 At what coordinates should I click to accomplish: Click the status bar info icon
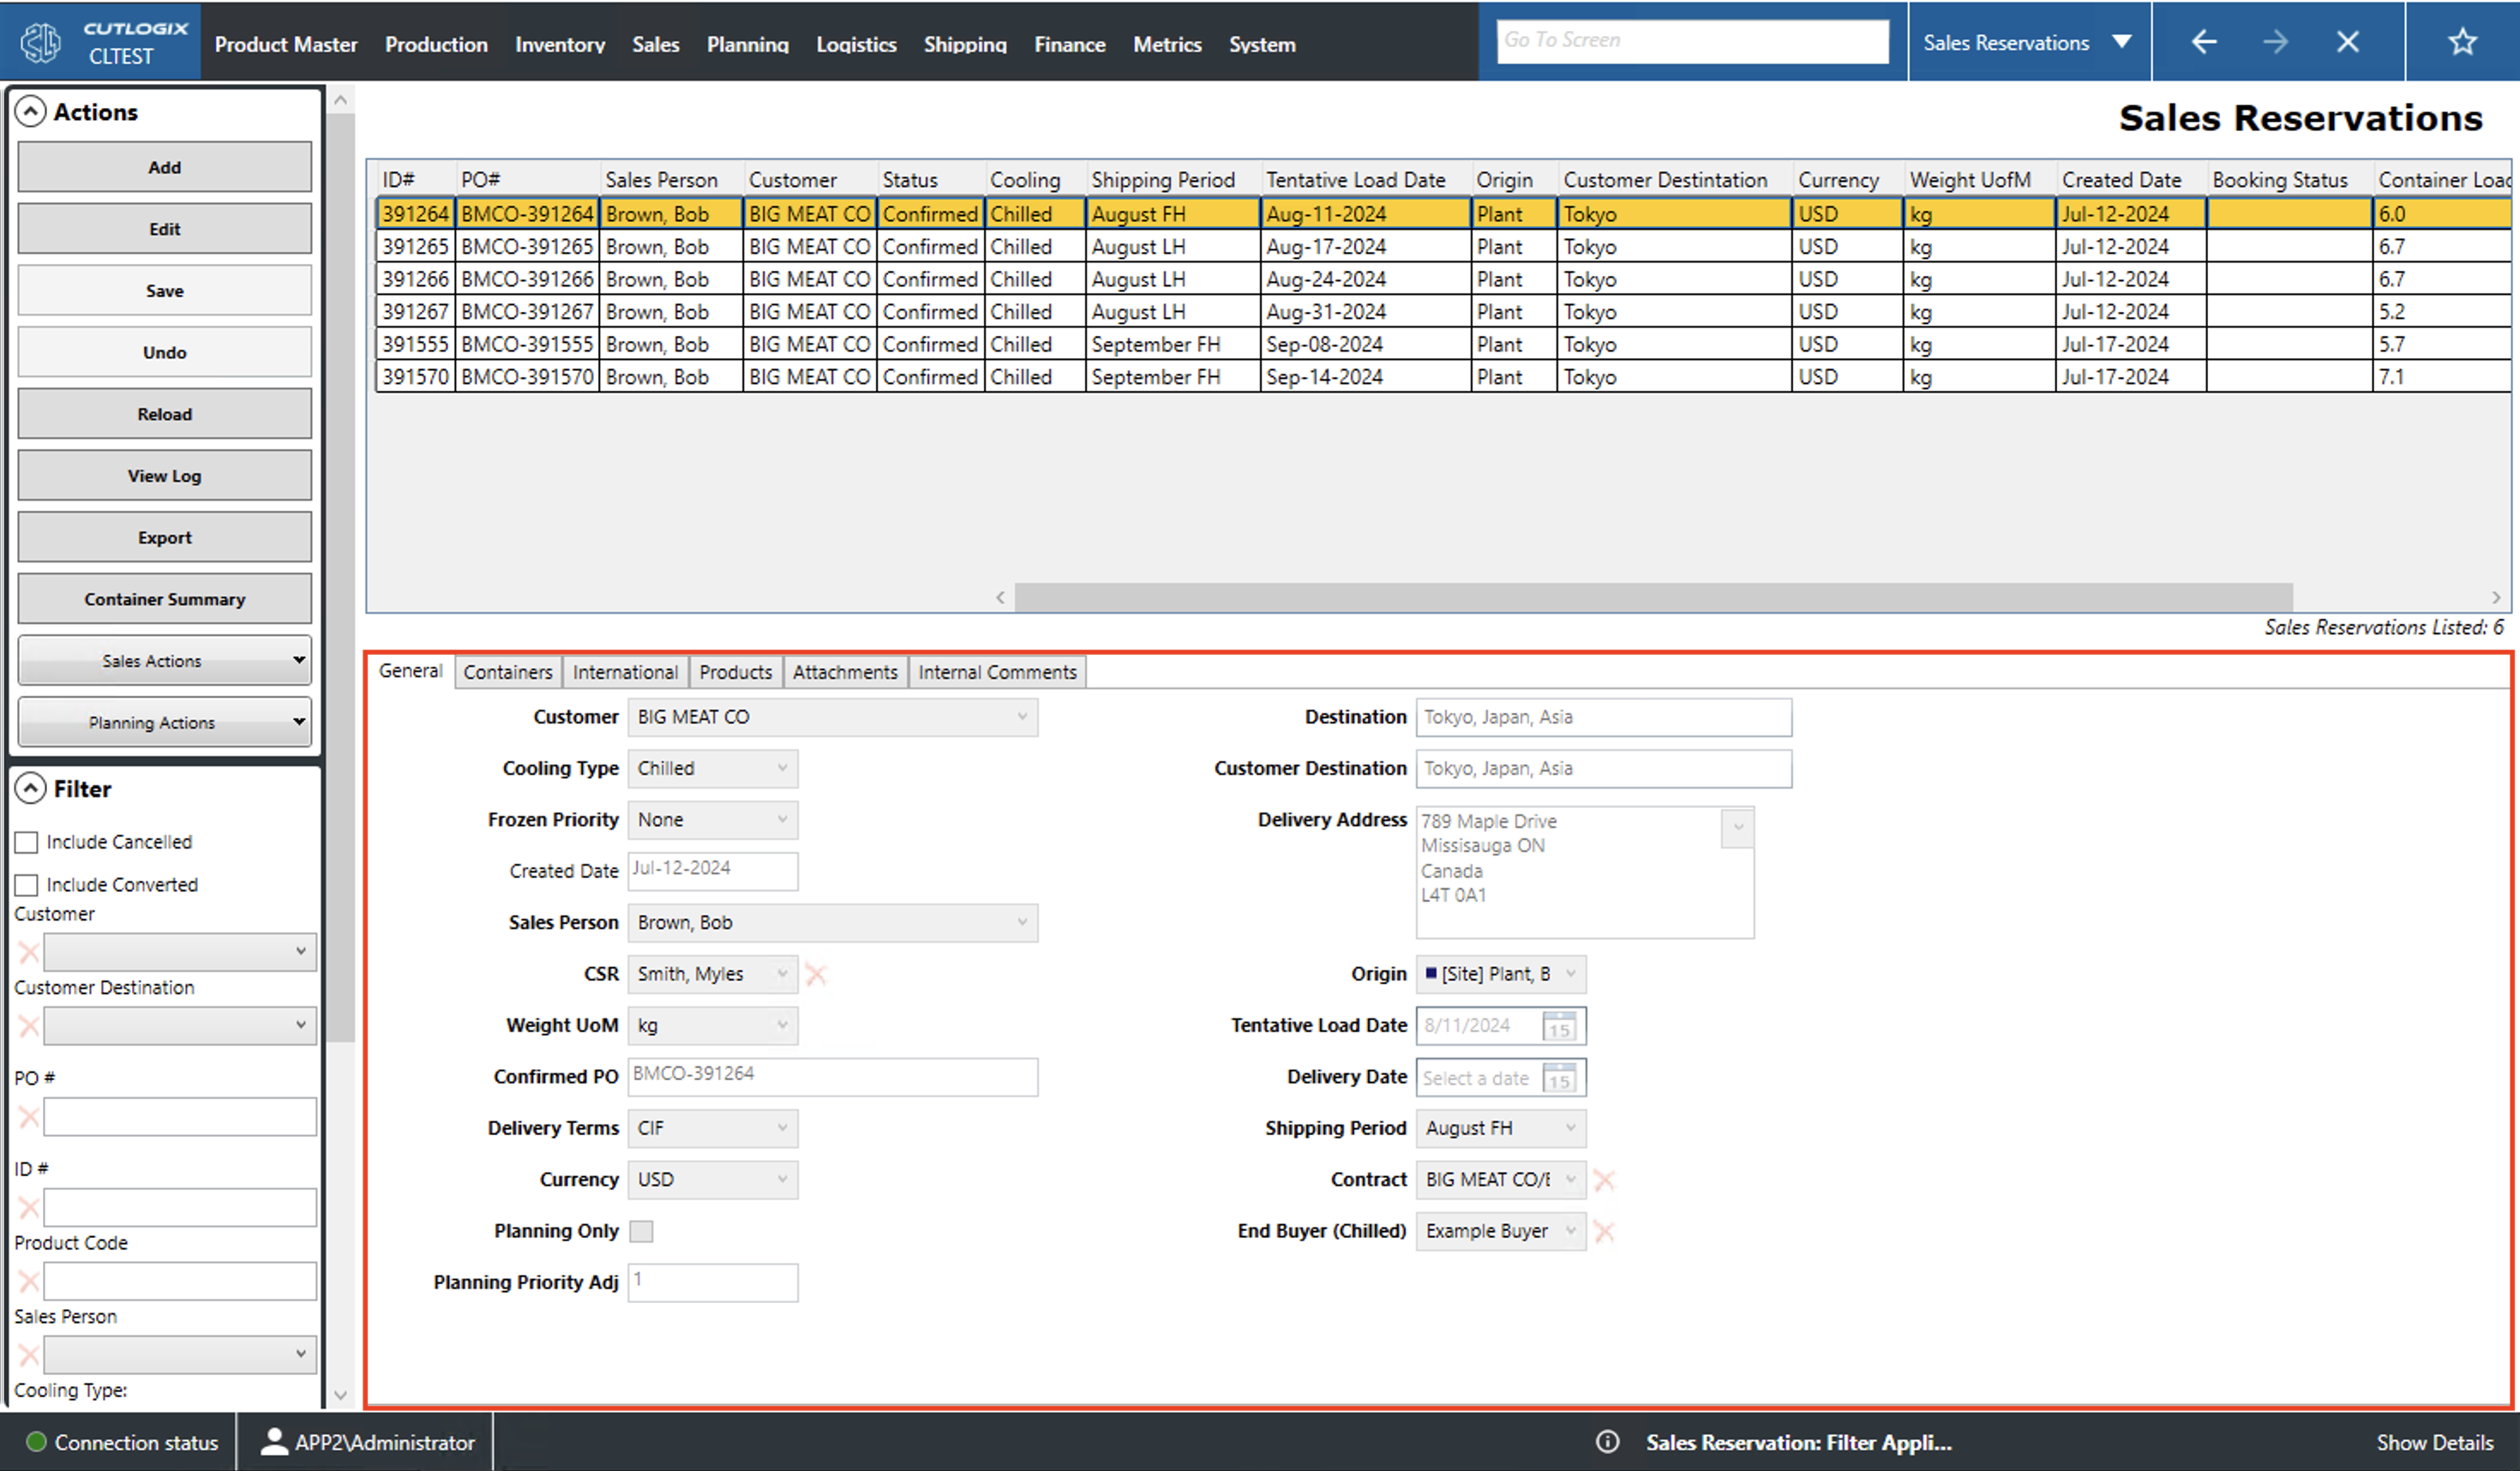[x=1607, y=1442]
